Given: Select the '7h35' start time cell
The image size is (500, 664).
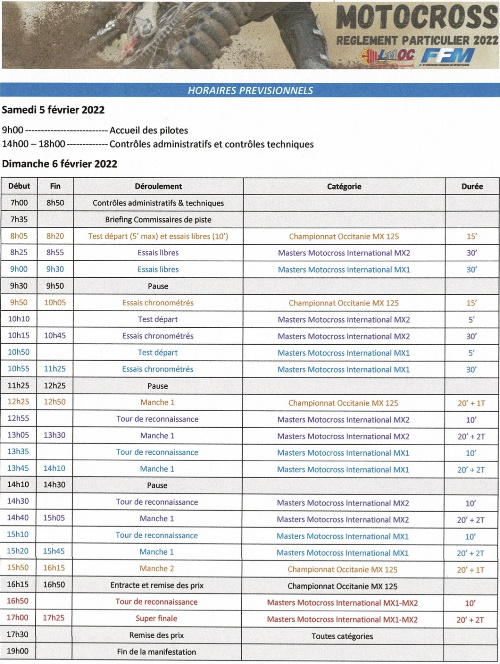Looking at the screenshot, I should tap(19, 219).
